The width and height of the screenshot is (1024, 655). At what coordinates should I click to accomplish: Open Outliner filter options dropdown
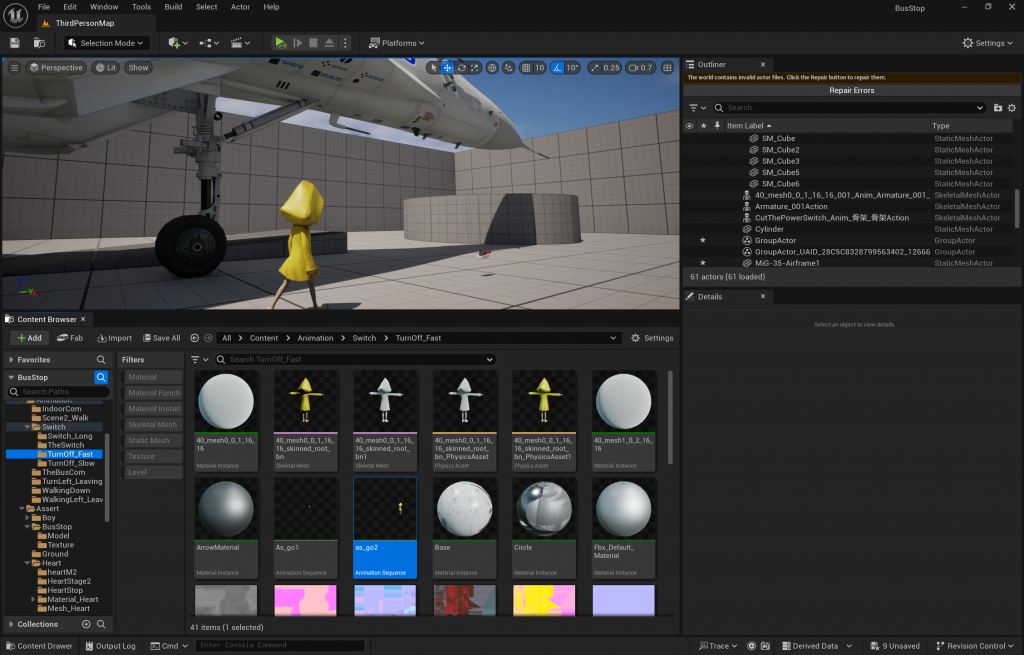pos(697,108)
